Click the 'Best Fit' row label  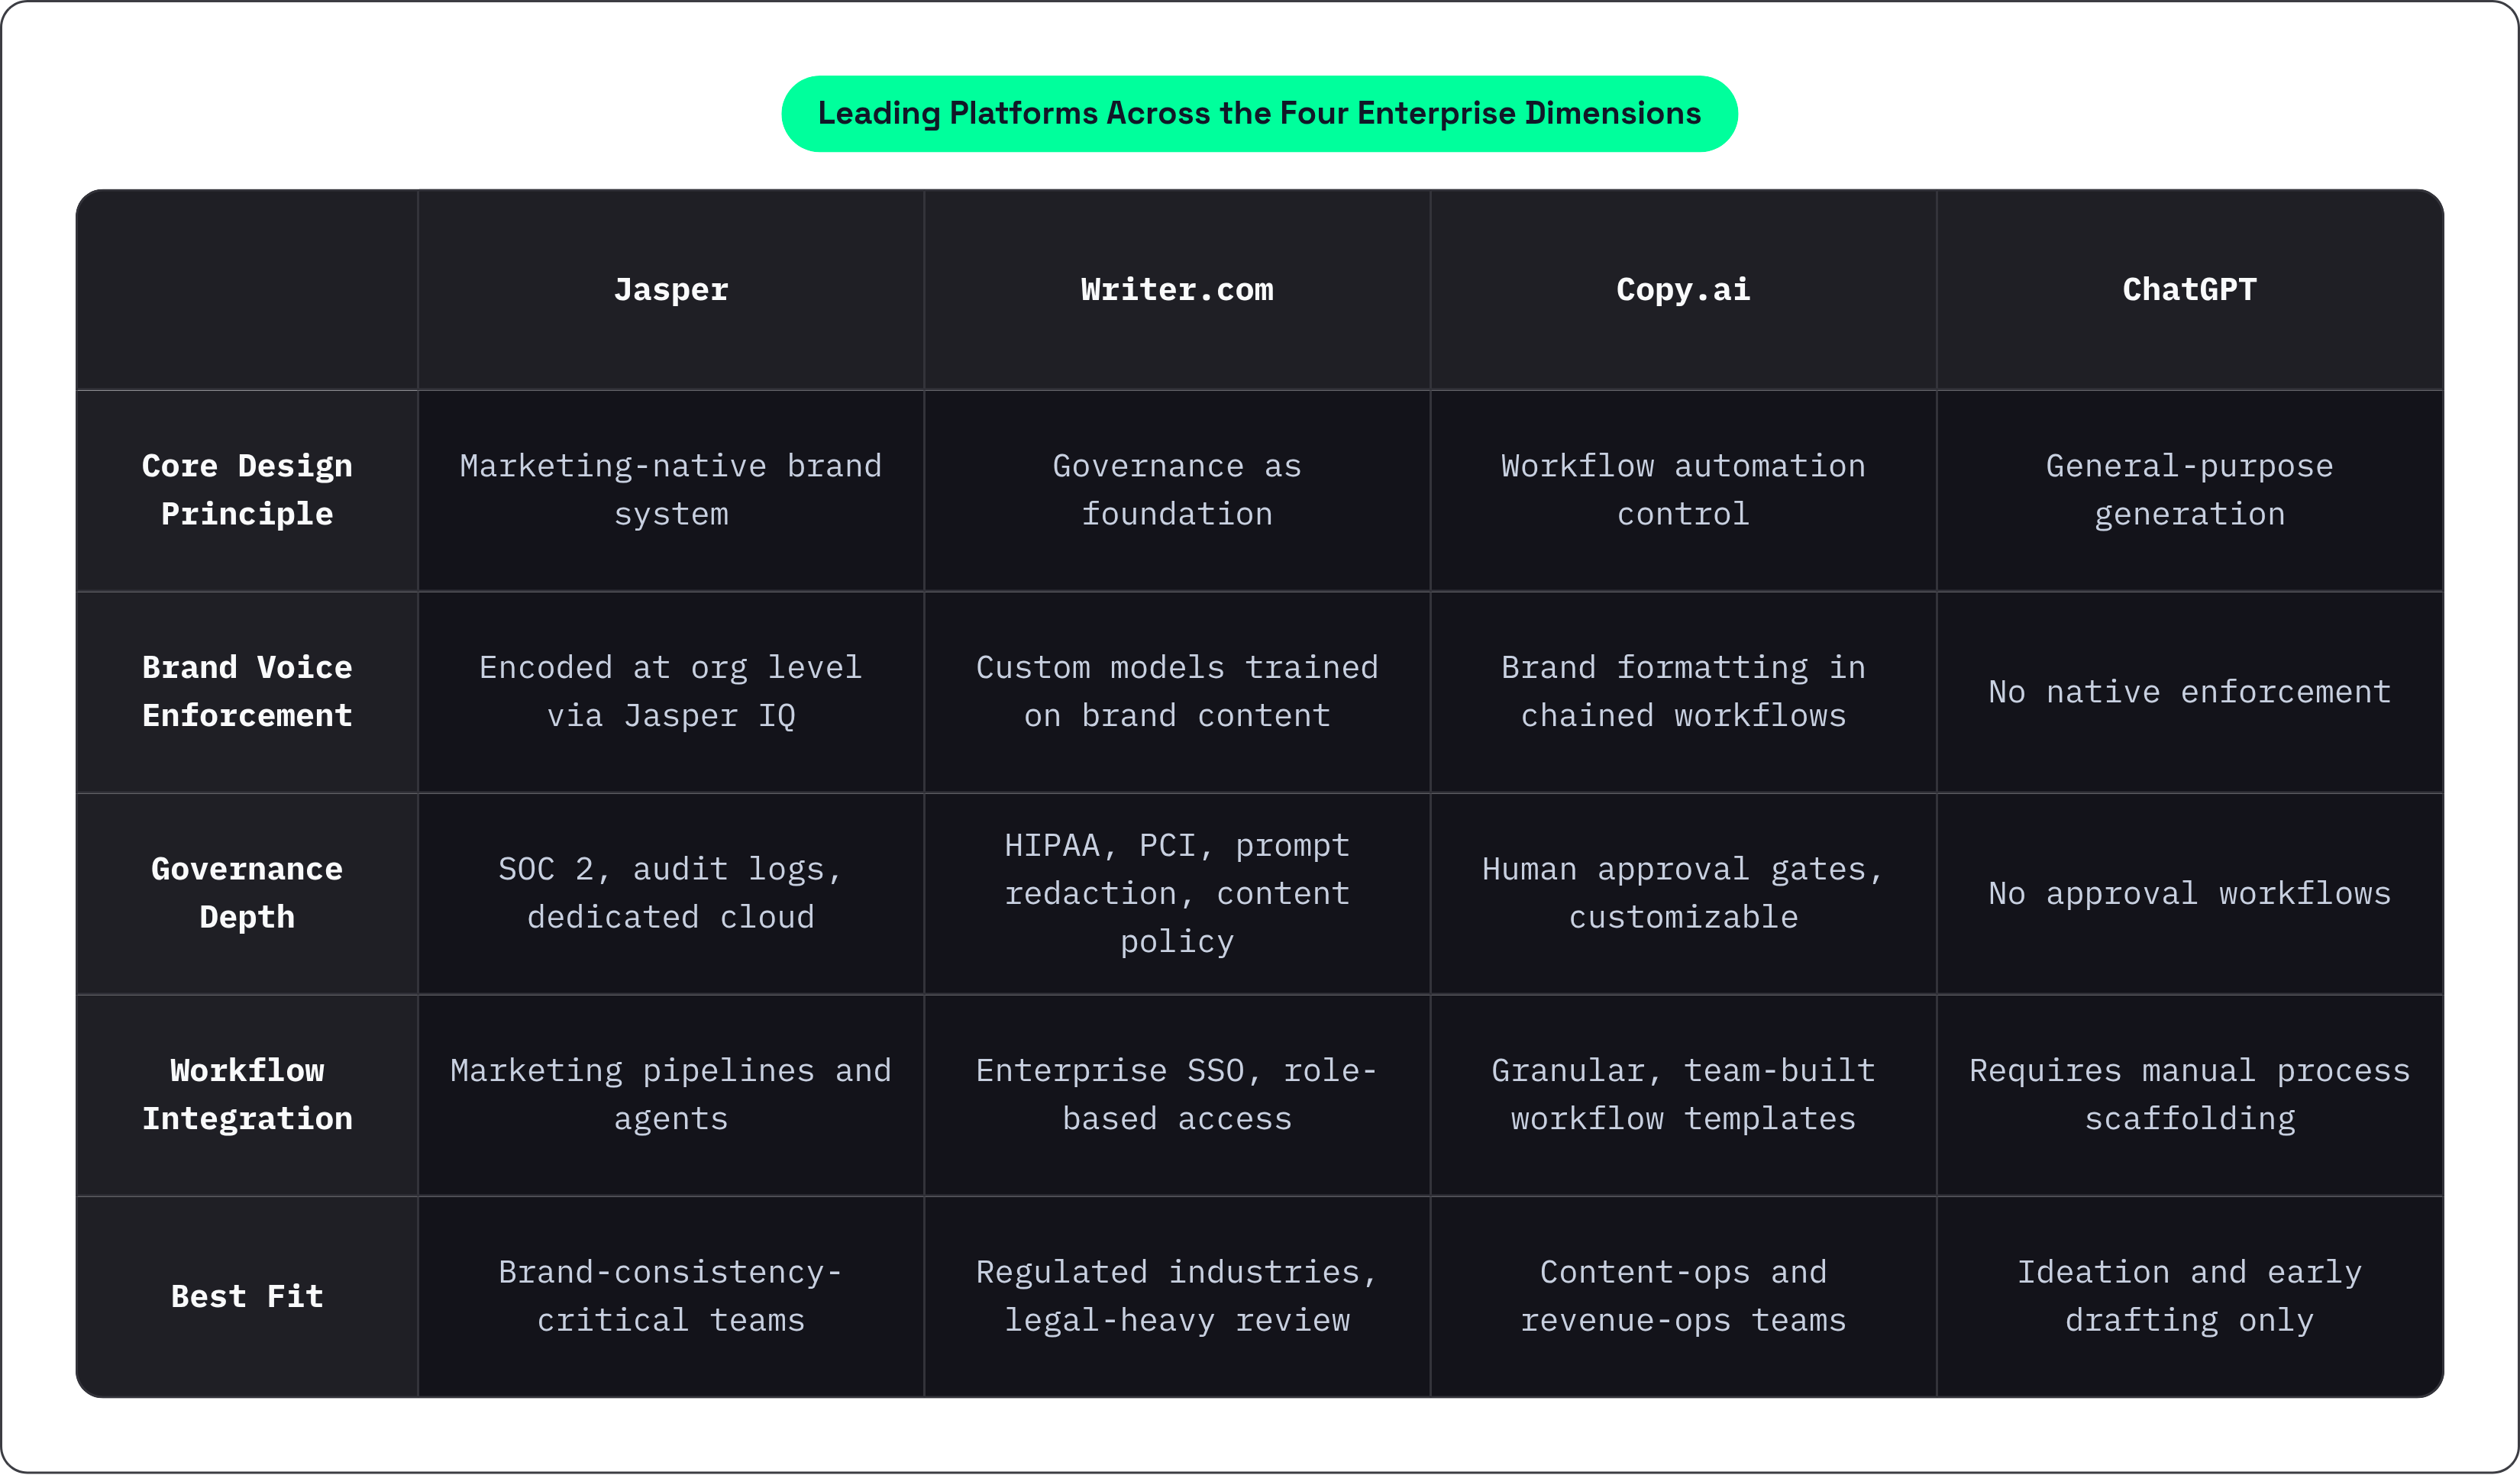[x=247, y=1297]
